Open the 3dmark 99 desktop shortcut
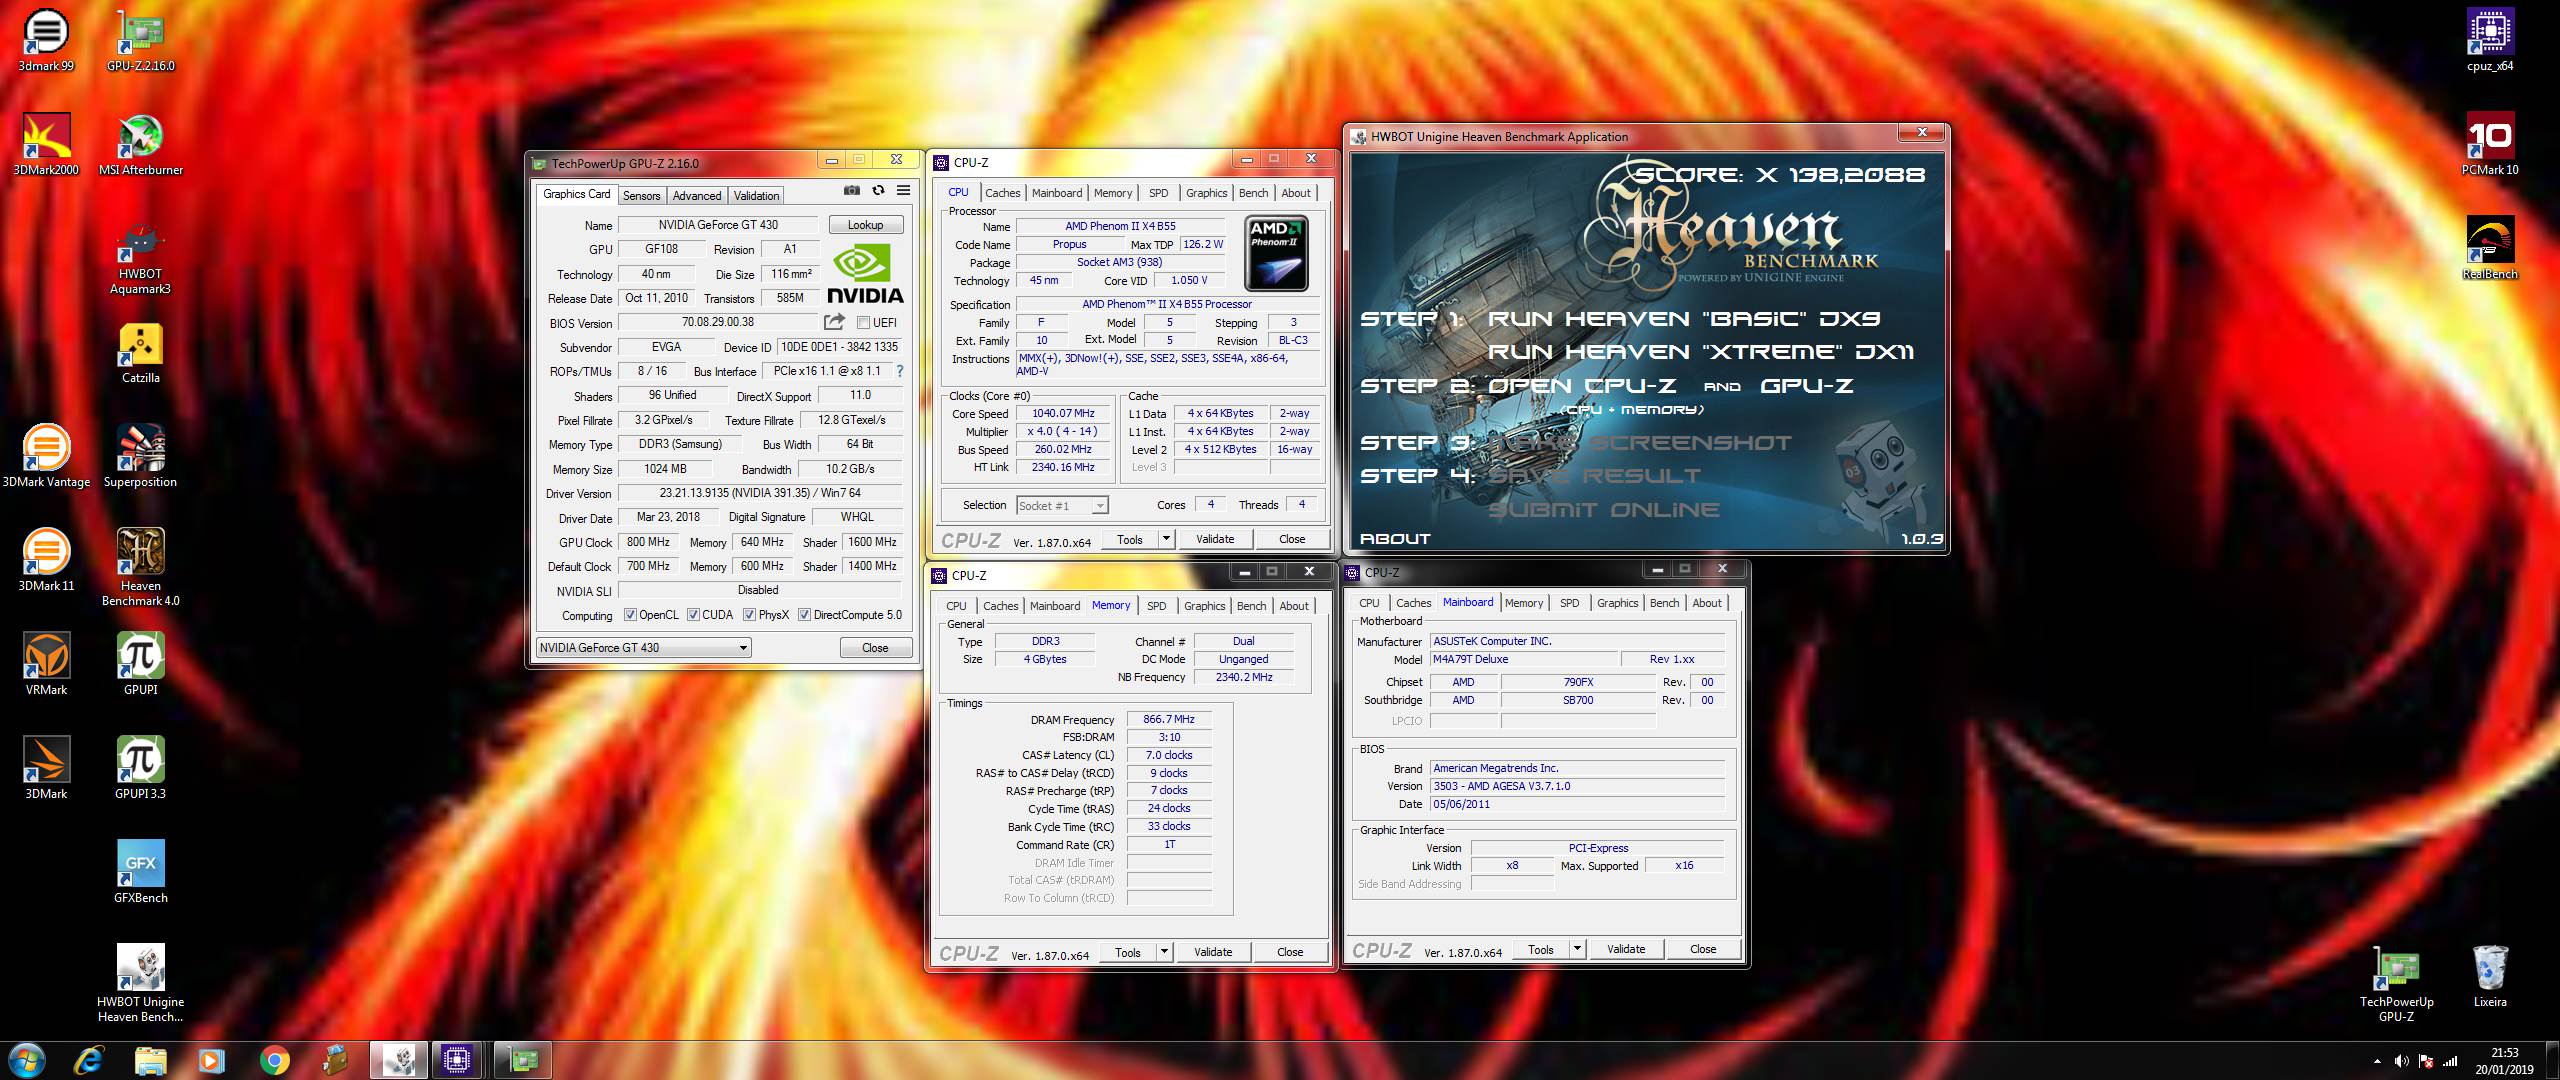2560x1080 pixels. pos(46,40)
